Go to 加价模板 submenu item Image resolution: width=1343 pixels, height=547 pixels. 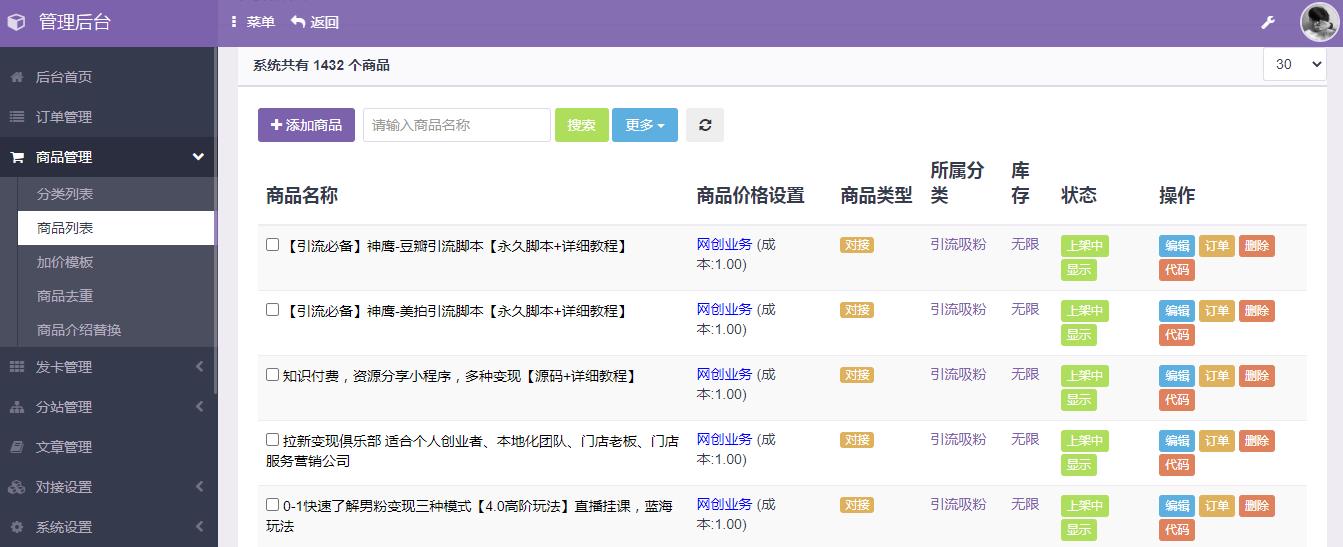coord(65,262)
